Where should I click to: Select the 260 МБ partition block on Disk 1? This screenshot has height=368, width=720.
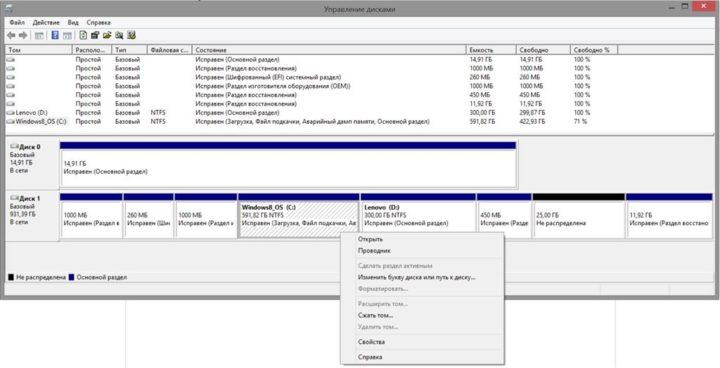pos(148,216)
